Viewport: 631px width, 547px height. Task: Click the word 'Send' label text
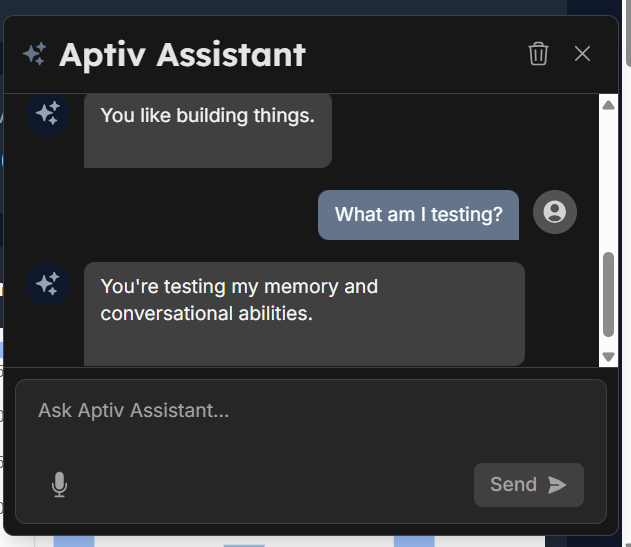(x=513, y=485)
